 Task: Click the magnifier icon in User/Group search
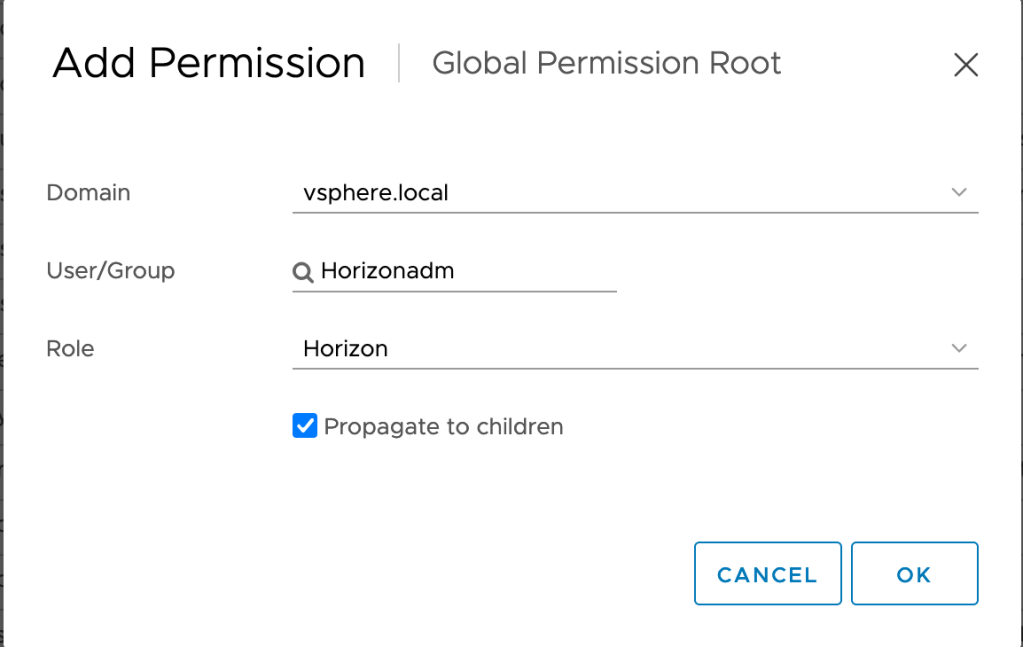[303, 271]
